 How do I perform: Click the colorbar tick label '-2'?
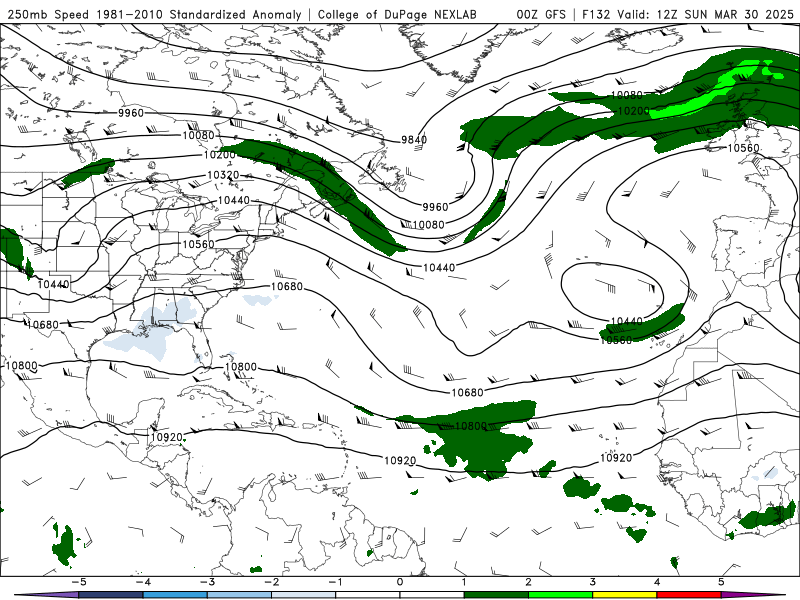[271, 582]
